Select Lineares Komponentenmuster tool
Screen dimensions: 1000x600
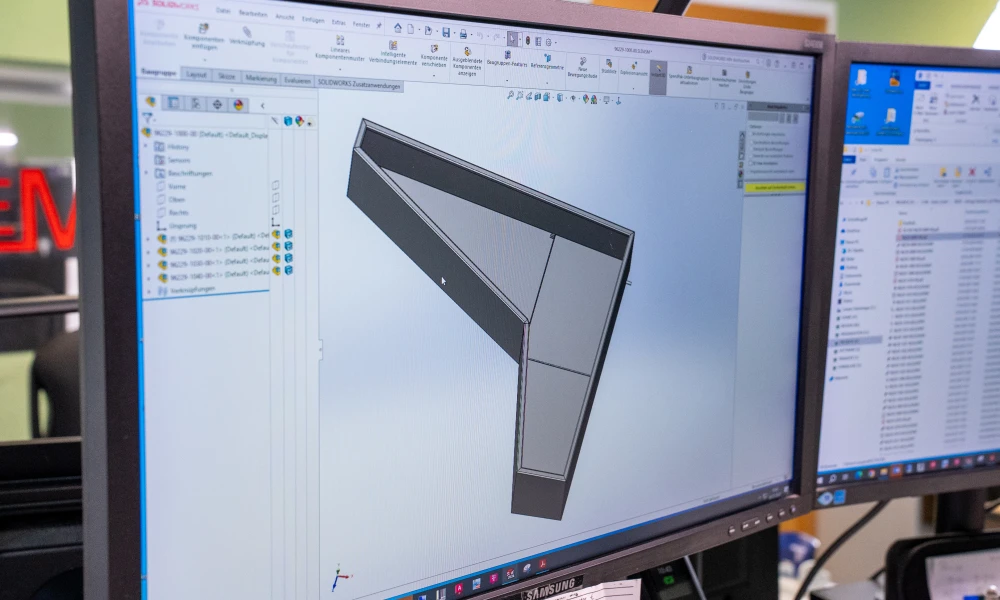339,50
